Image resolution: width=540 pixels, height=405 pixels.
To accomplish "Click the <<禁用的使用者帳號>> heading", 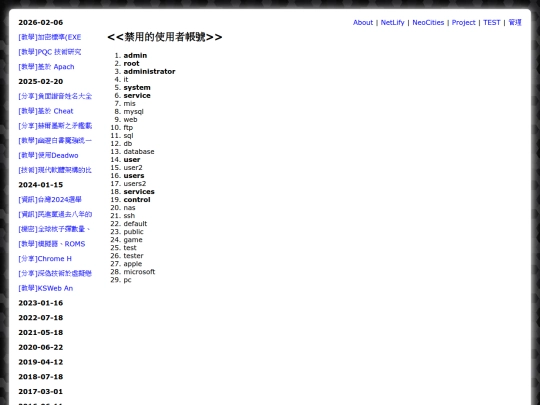I will click(165, 37).
